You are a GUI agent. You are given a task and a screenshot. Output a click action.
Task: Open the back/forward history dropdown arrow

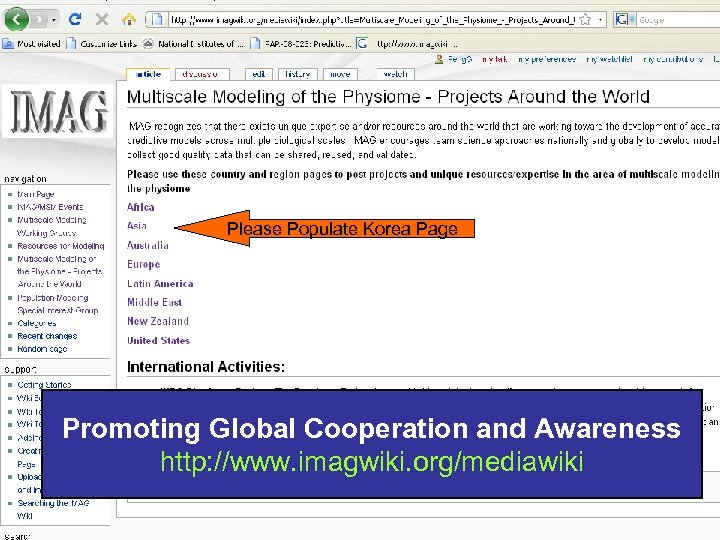coord(54,20)
